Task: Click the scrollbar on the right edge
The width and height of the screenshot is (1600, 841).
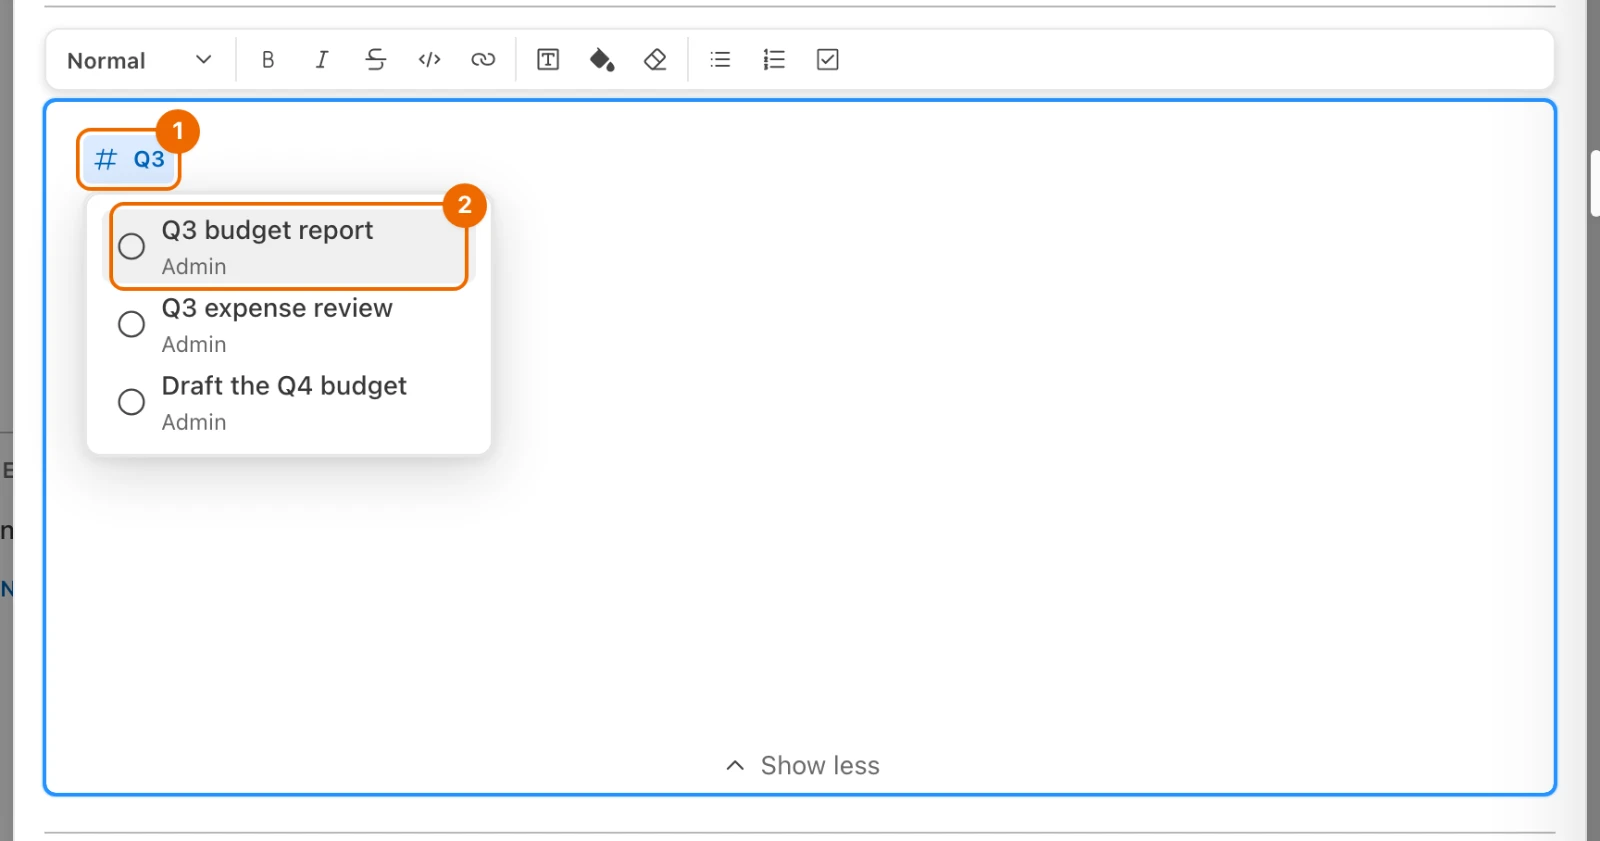Action: (1594, 184)
